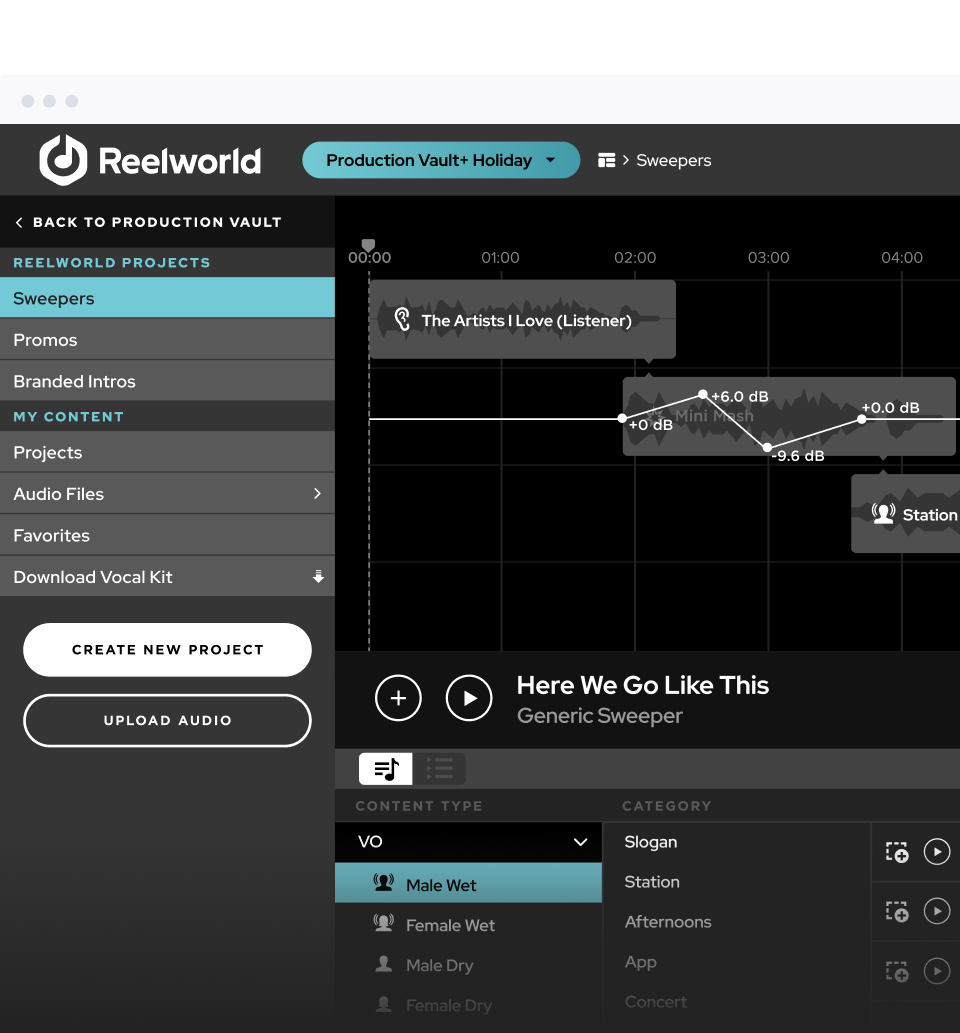Add Here We Go Like This with plus
Viewport: 960px width, 1033px height.
[398, 698]
